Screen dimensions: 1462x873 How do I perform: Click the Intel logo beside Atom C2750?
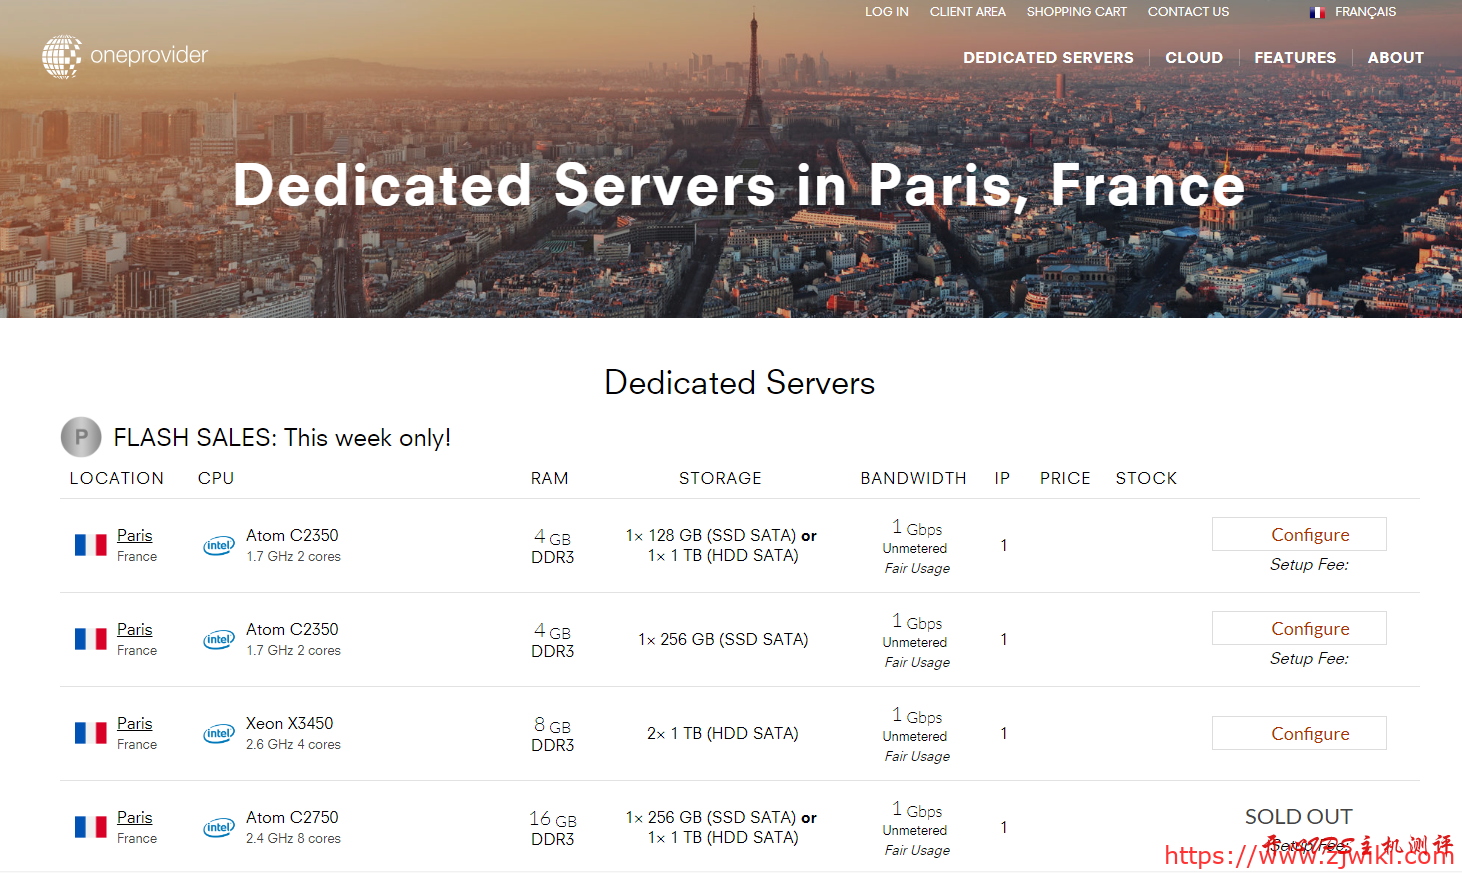pyautogui.click(x=219, y=828)
